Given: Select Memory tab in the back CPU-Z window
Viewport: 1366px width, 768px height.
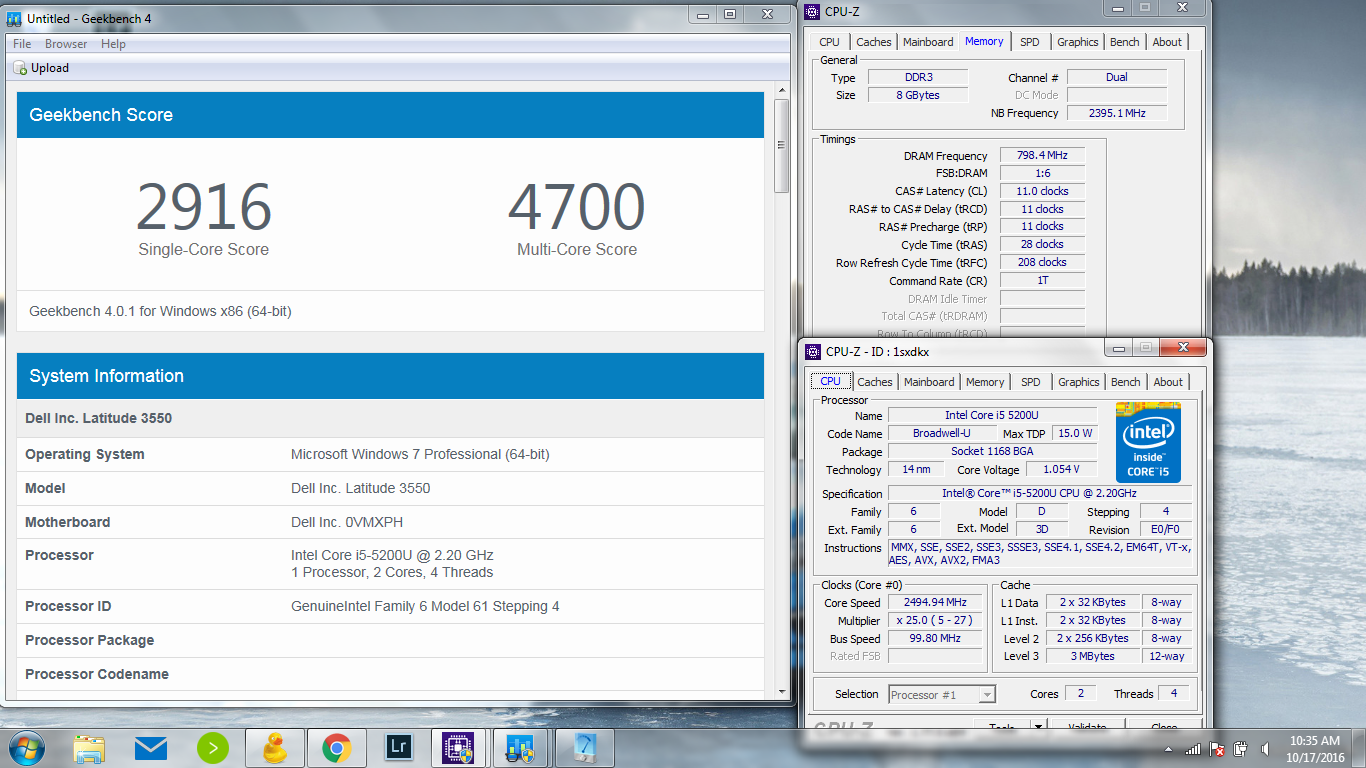Looking at the screenshot, I should click(984, 41).
